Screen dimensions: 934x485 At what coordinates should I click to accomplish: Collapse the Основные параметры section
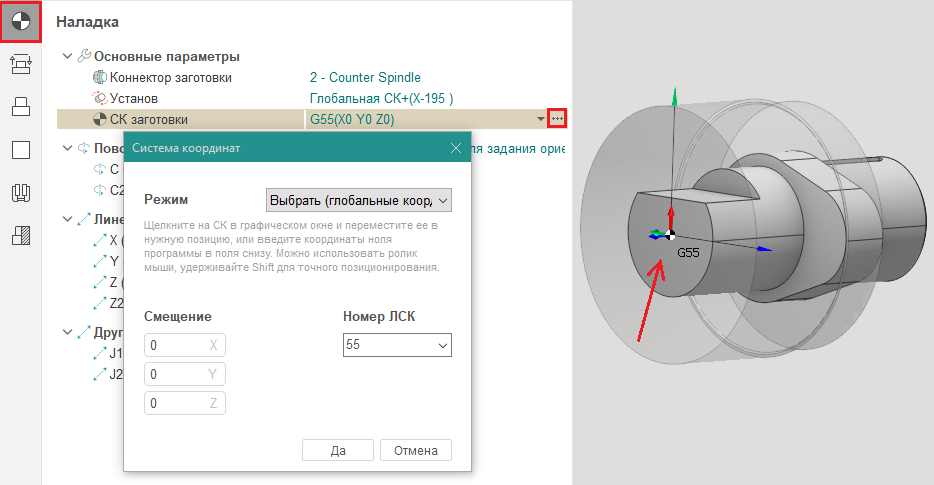[67, 57]
